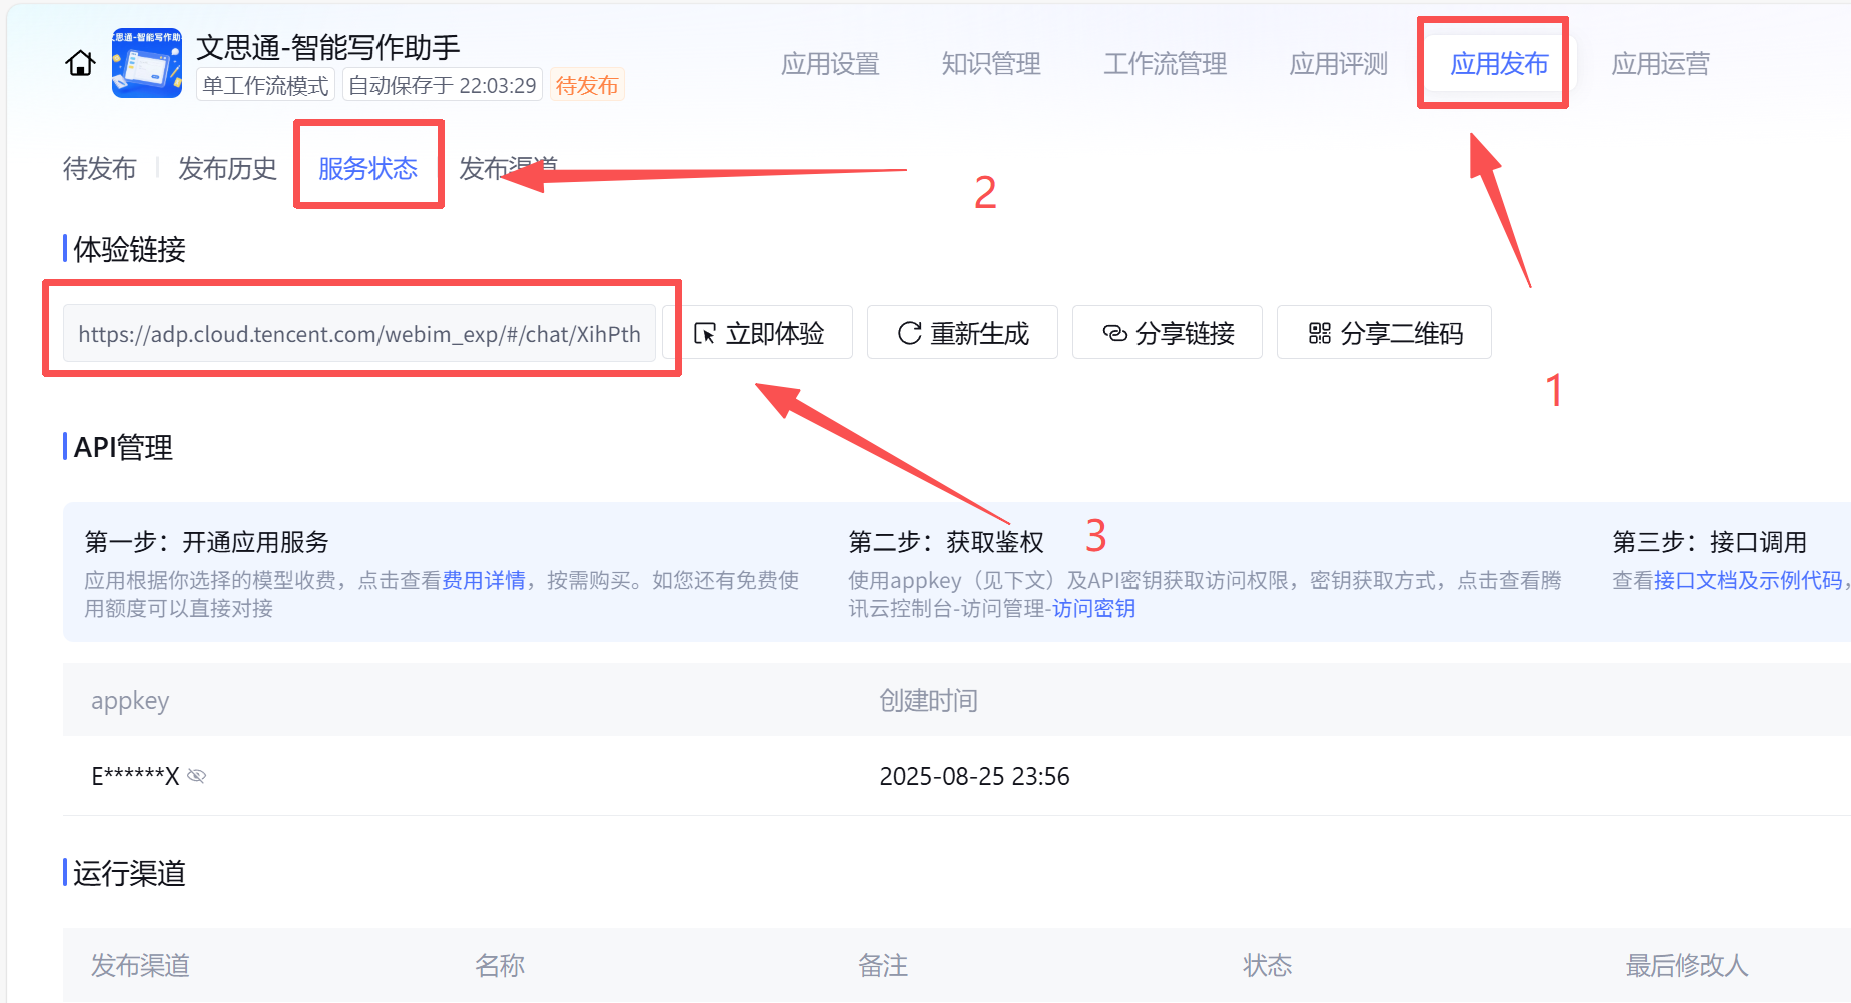Image resolution: width=1851 pixels, height=1003 pixels.
Task: Open the 文思通 app logo thumbnail
Action: click(x=147, y=63)
